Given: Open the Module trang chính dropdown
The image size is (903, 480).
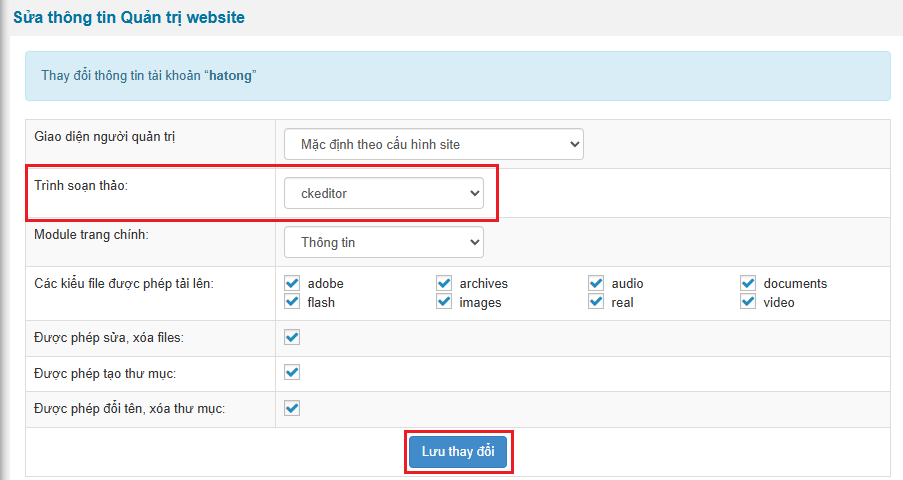Looking at the screenshot, I should pyautogui.click(x=383, y=242).
